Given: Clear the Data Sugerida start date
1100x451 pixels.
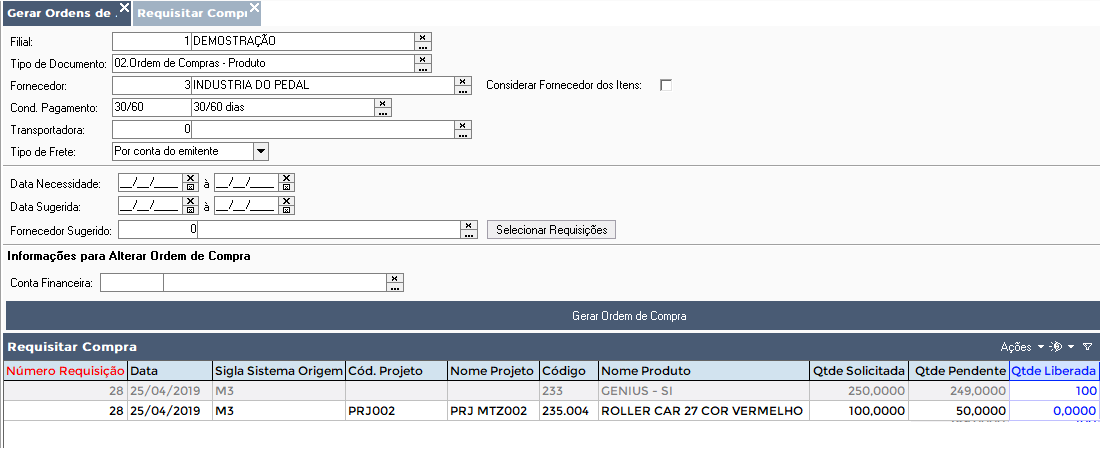Looking at the screenshot, I should click(190, 201).
